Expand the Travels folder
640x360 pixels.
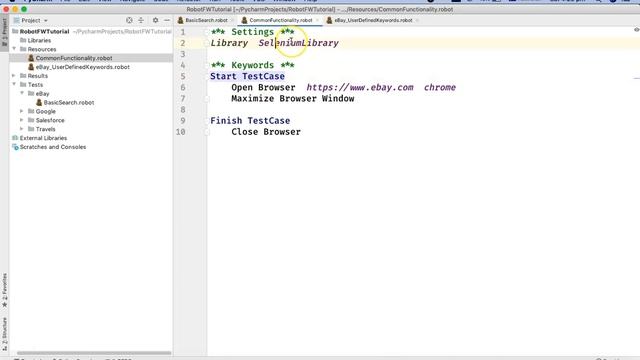[x=22, y=129]
